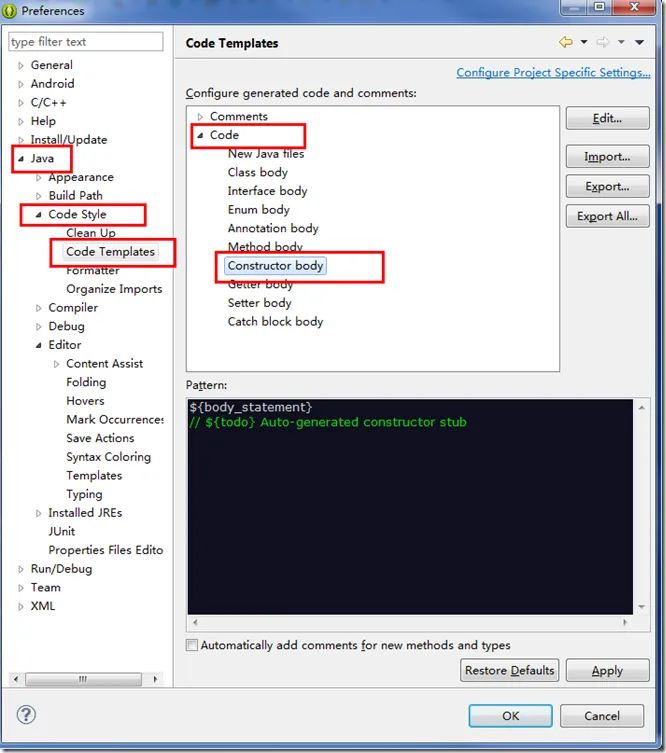Enable automatically add comments checkbox
The height and width of the screenshot is (753, 666).
(x=192, y=645)
